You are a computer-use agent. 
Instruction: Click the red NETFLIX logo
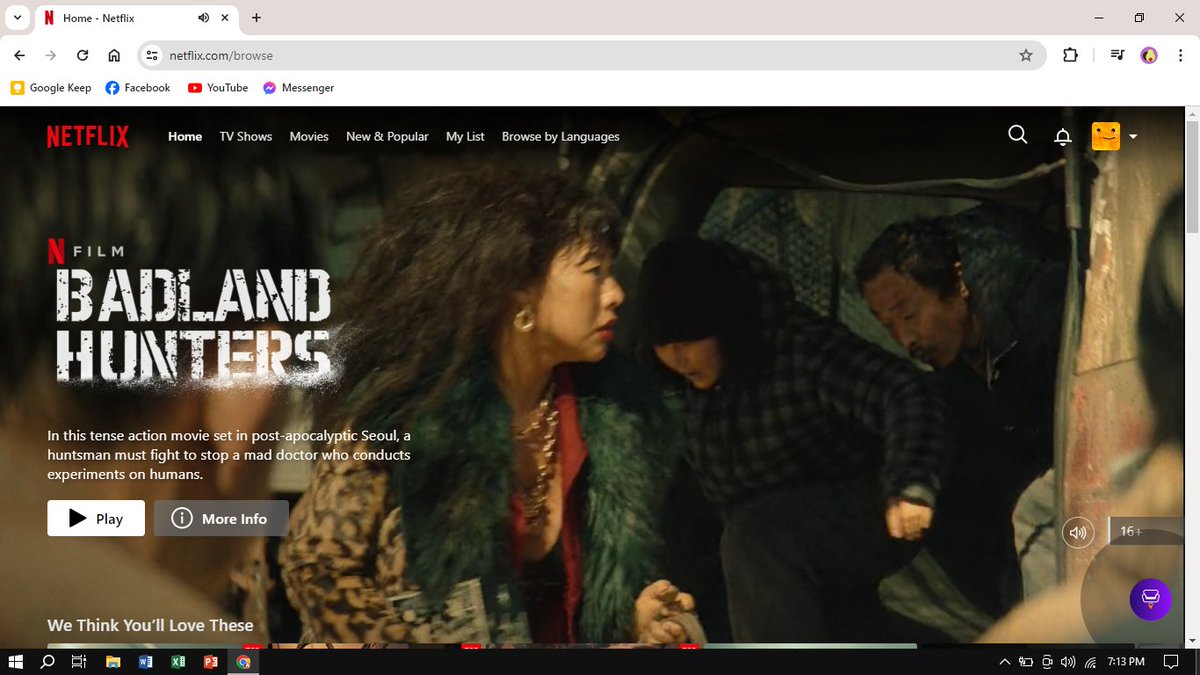88,137
